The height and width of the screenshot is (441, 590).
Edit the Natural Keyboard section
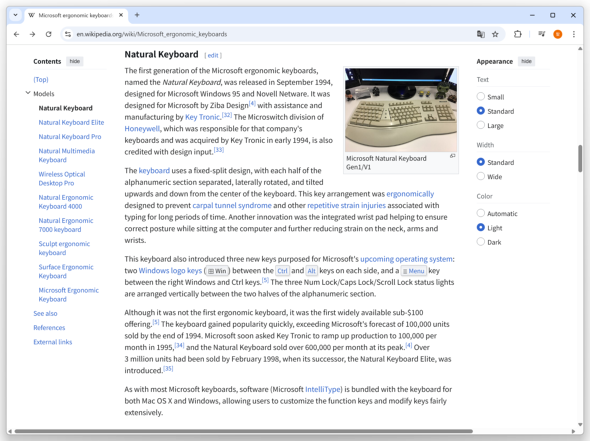click(213, 55)
